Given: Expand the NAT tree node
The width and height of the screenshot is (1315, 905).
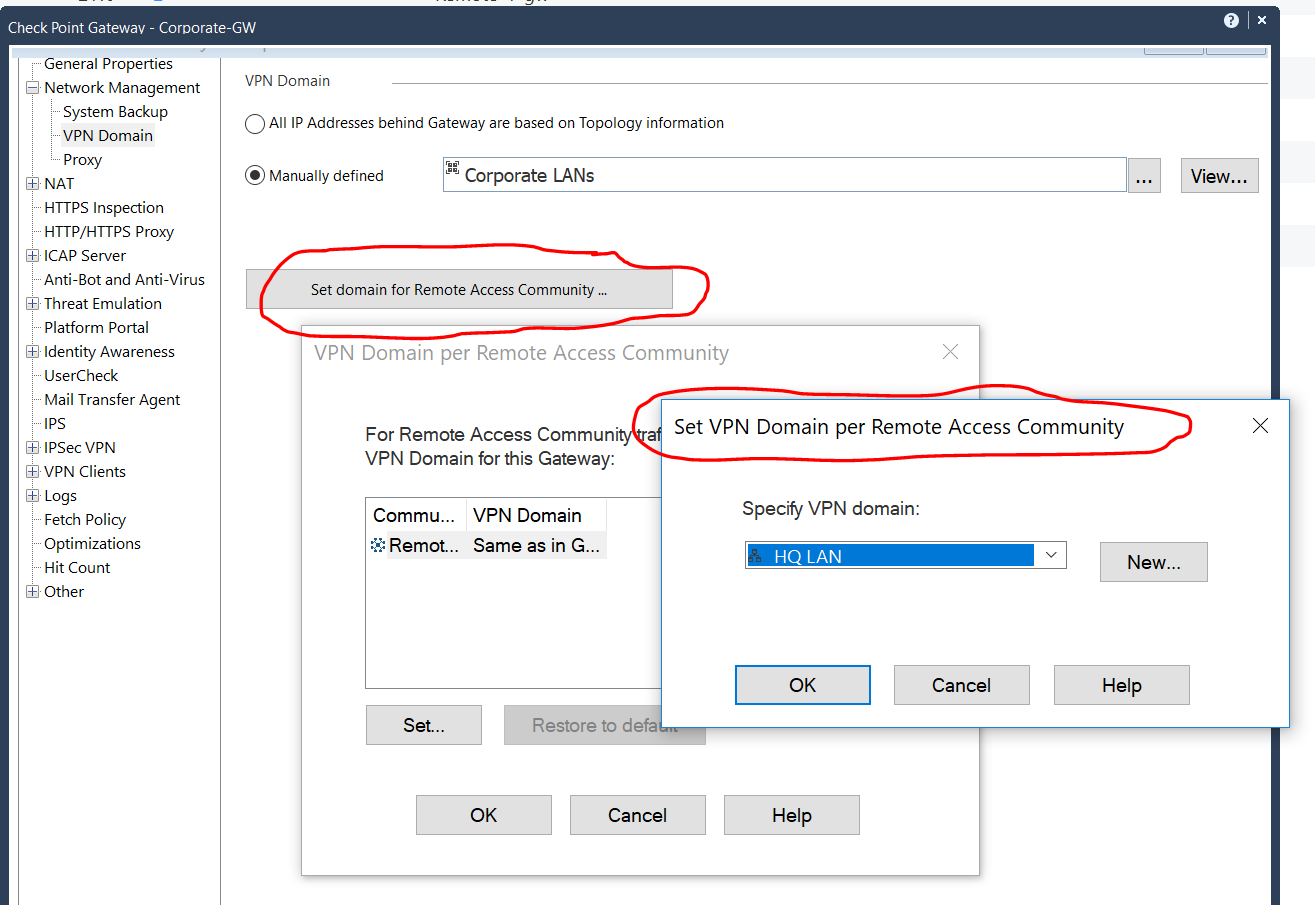Looking at the screenshot, I should (32, 184).
